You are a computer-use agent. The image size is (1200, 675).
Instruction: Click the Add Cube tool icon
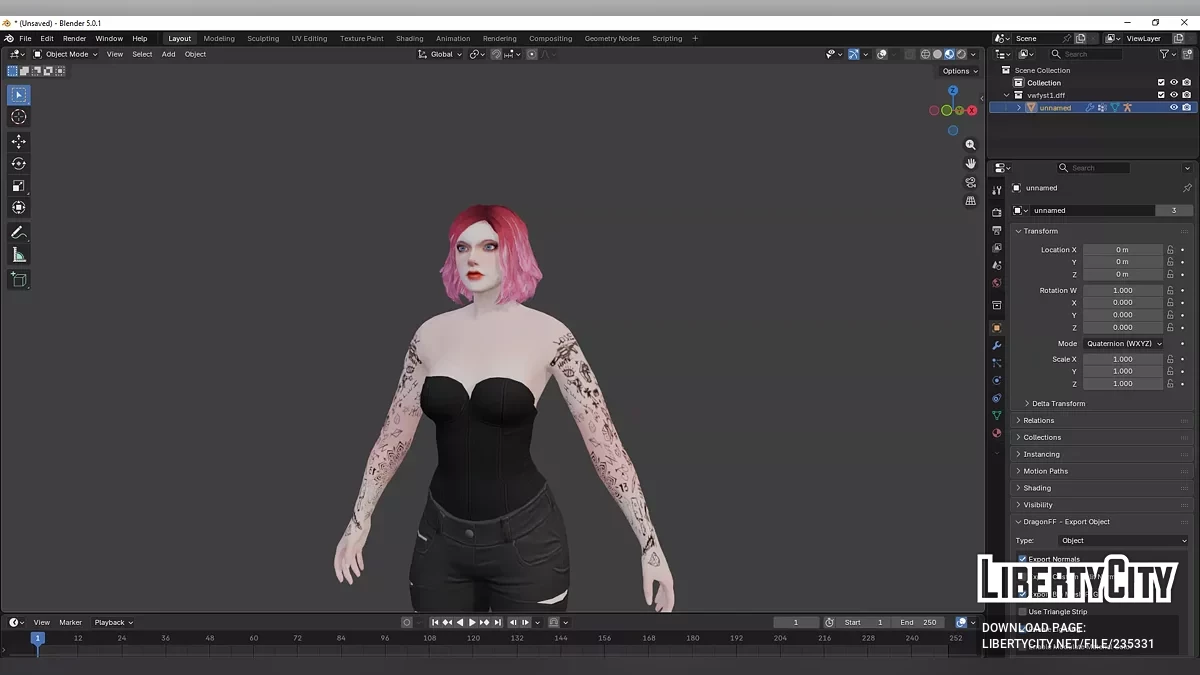(19, 280)
